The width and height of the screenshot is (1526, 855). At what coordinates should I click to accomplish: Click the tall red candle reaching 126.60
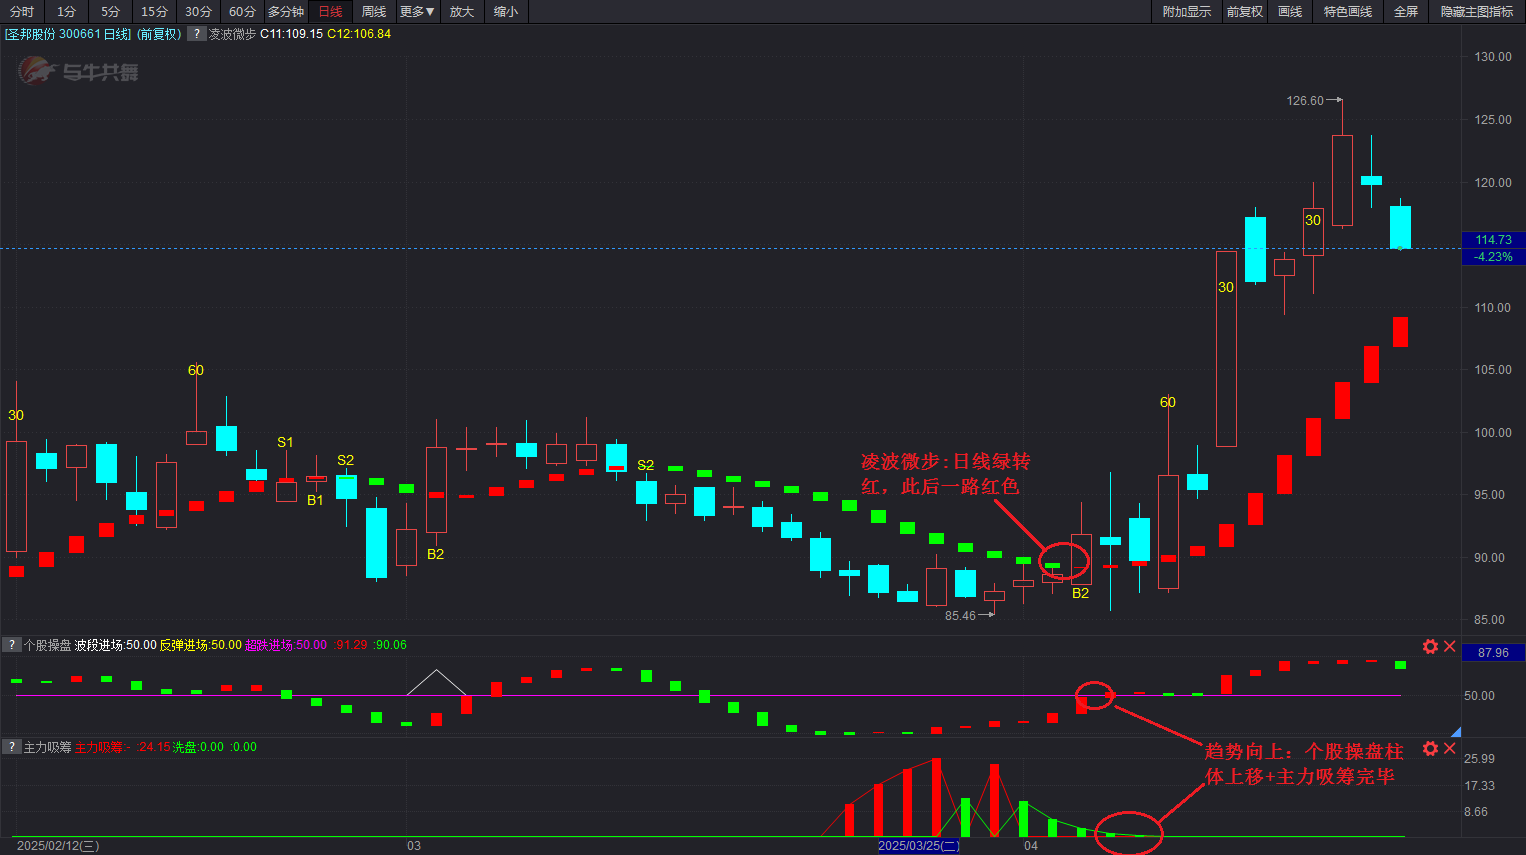1342,180
